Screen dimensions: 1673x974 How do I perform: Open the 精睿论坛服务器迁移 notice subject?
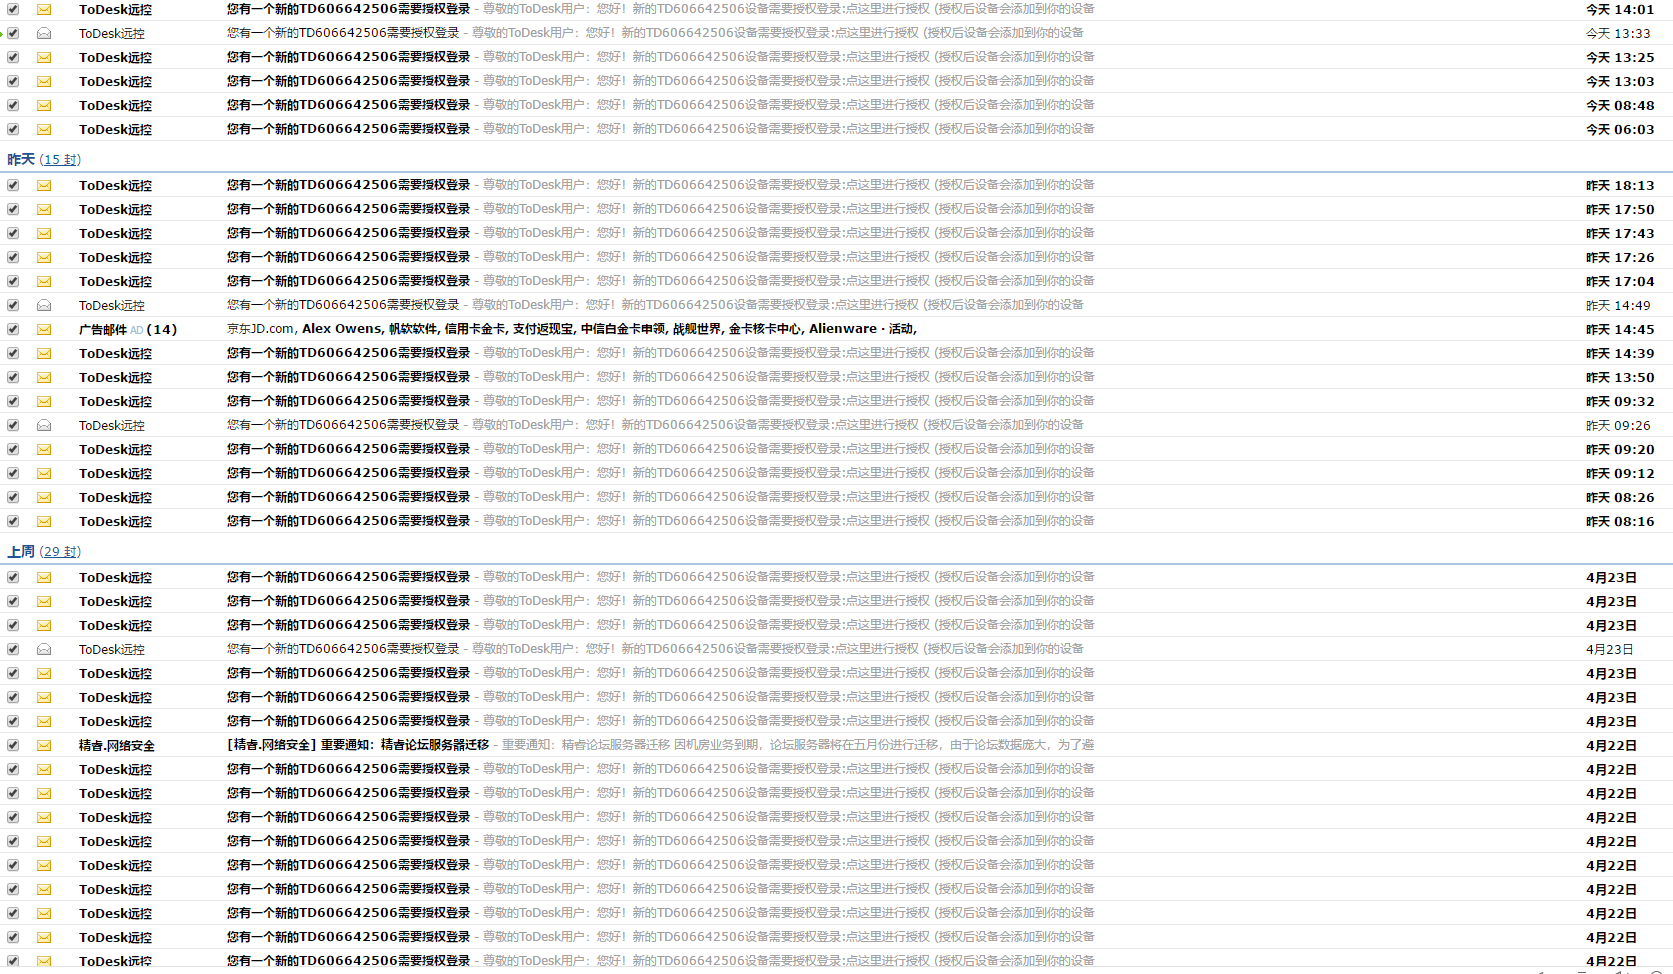coord(358,745)
